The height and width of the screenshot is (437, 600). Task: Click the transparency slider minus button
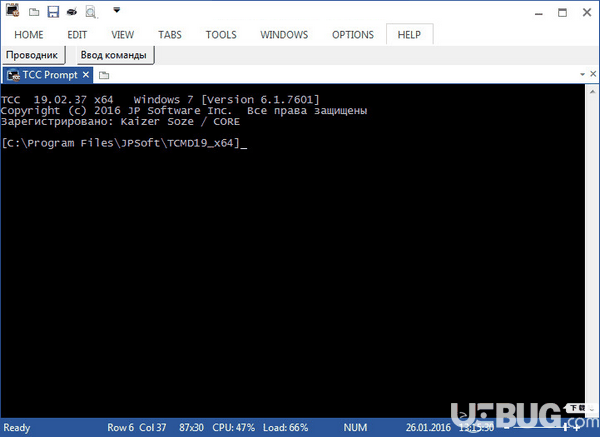pyautogui.click(x=506, y=428)
